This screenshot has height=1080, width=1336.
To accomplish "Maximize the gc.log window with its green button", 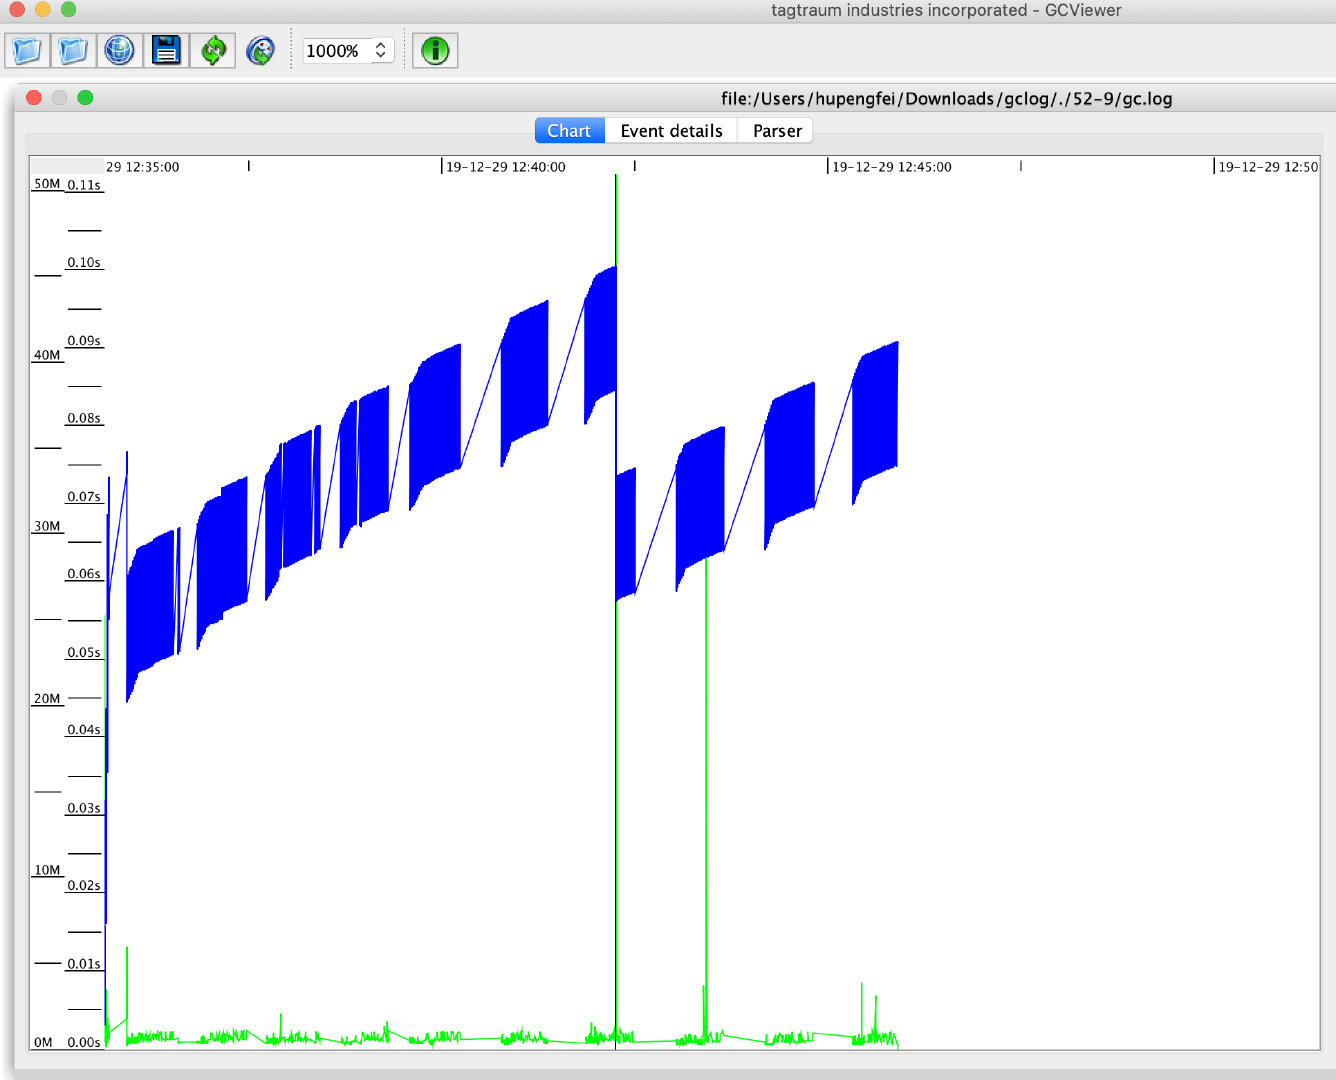I will click(85, 97).
